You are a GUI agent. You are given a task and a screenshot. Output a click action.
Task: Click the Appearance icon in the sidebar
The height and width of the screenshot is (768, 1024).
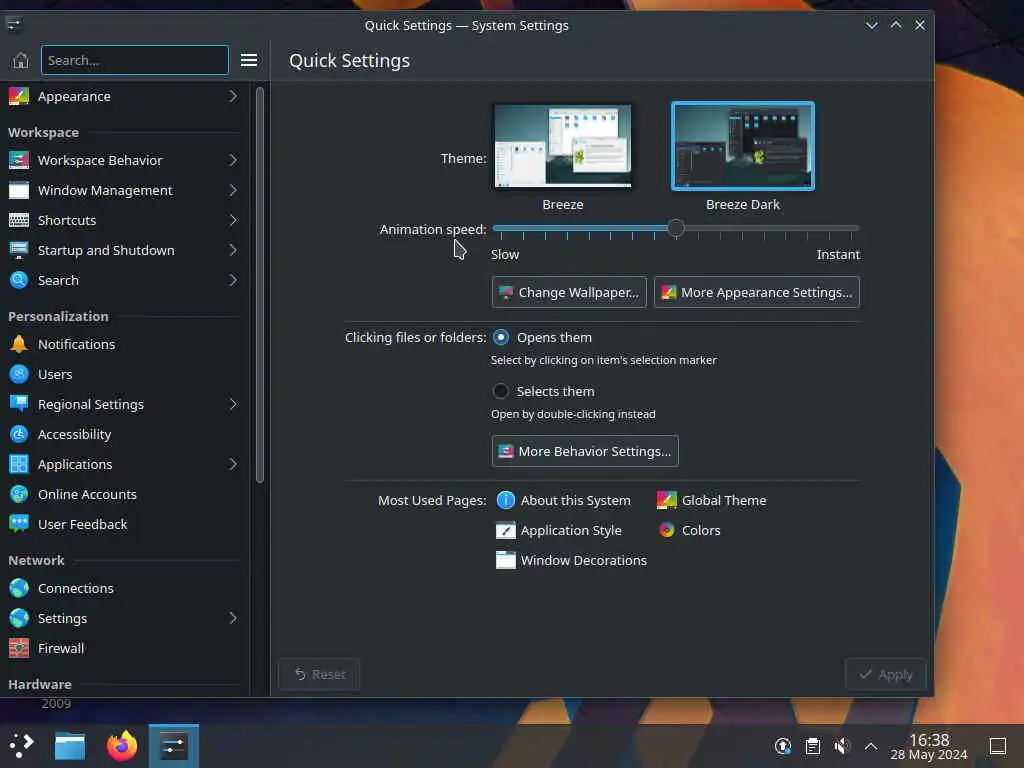pyautogui.click(x=19, y=97)
